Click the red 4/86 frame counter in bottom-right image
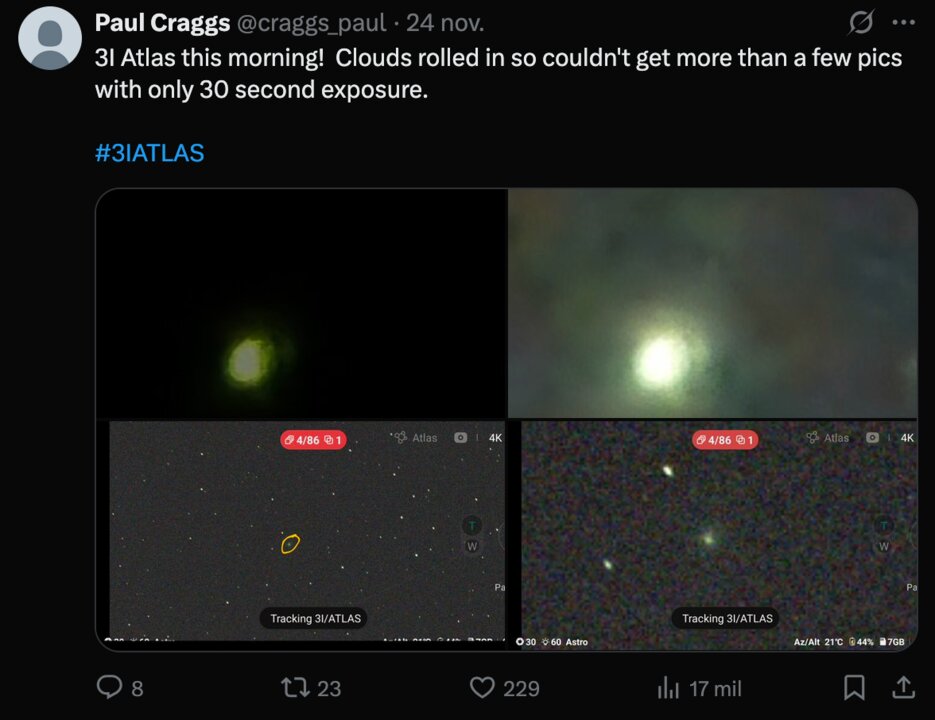Viewport: 935px width, 720px height. [x=725, y=439]
